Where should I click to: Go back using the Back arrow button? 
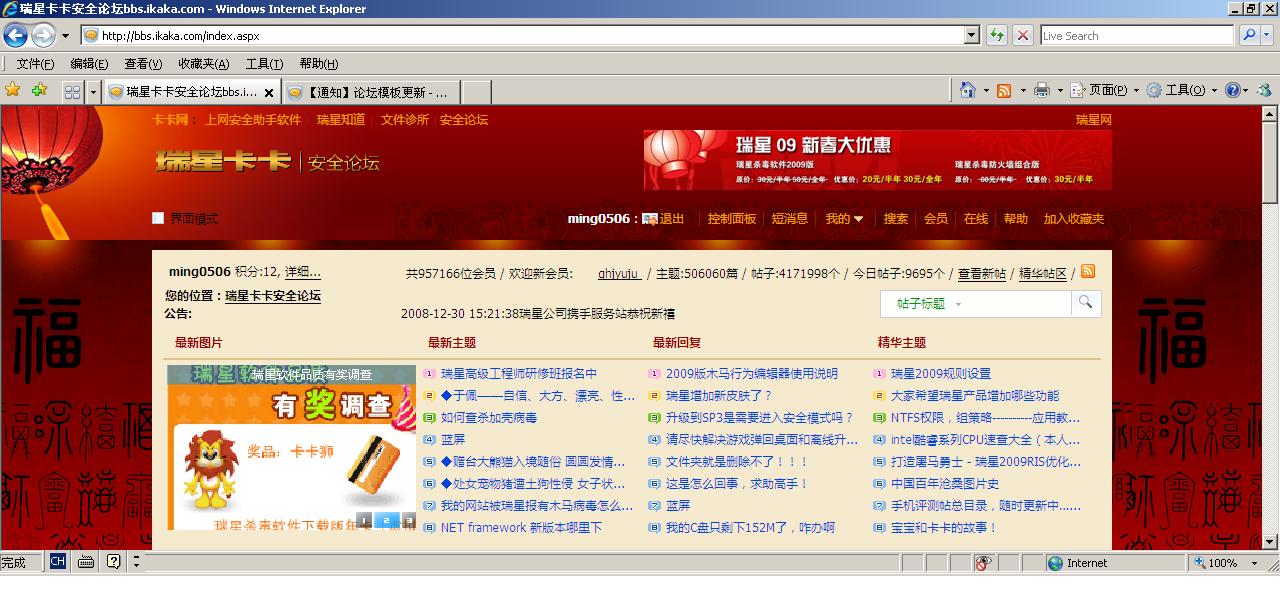[x=15, y=36]
